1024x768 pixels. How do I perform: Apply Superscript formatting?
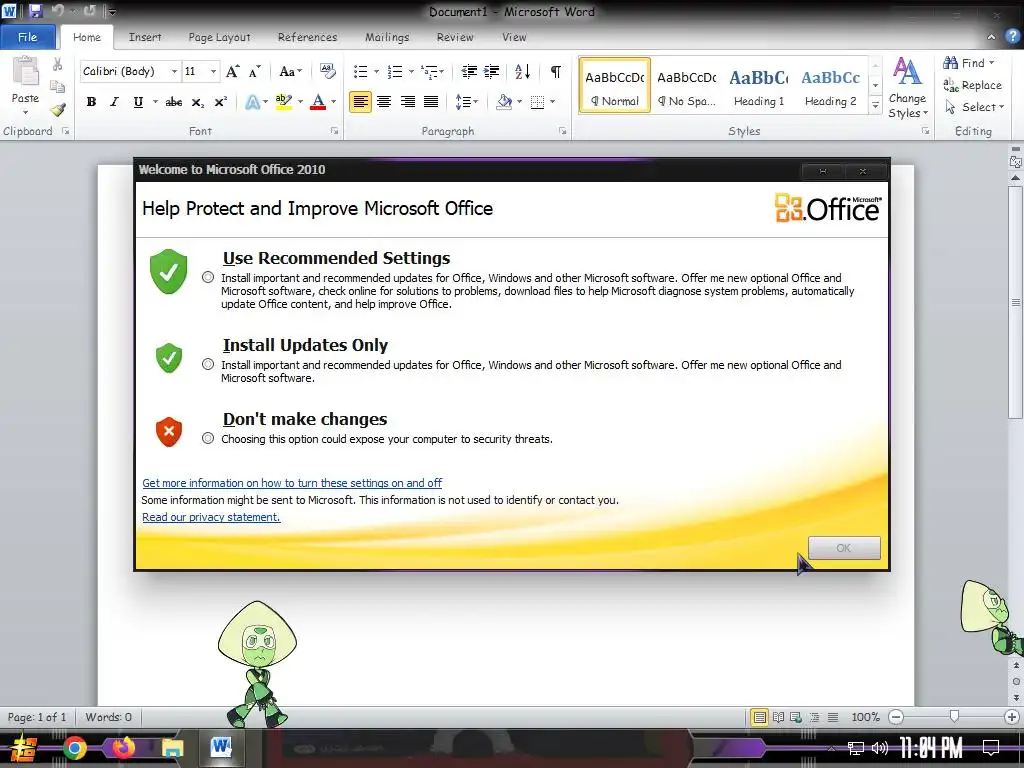point(221,102)
